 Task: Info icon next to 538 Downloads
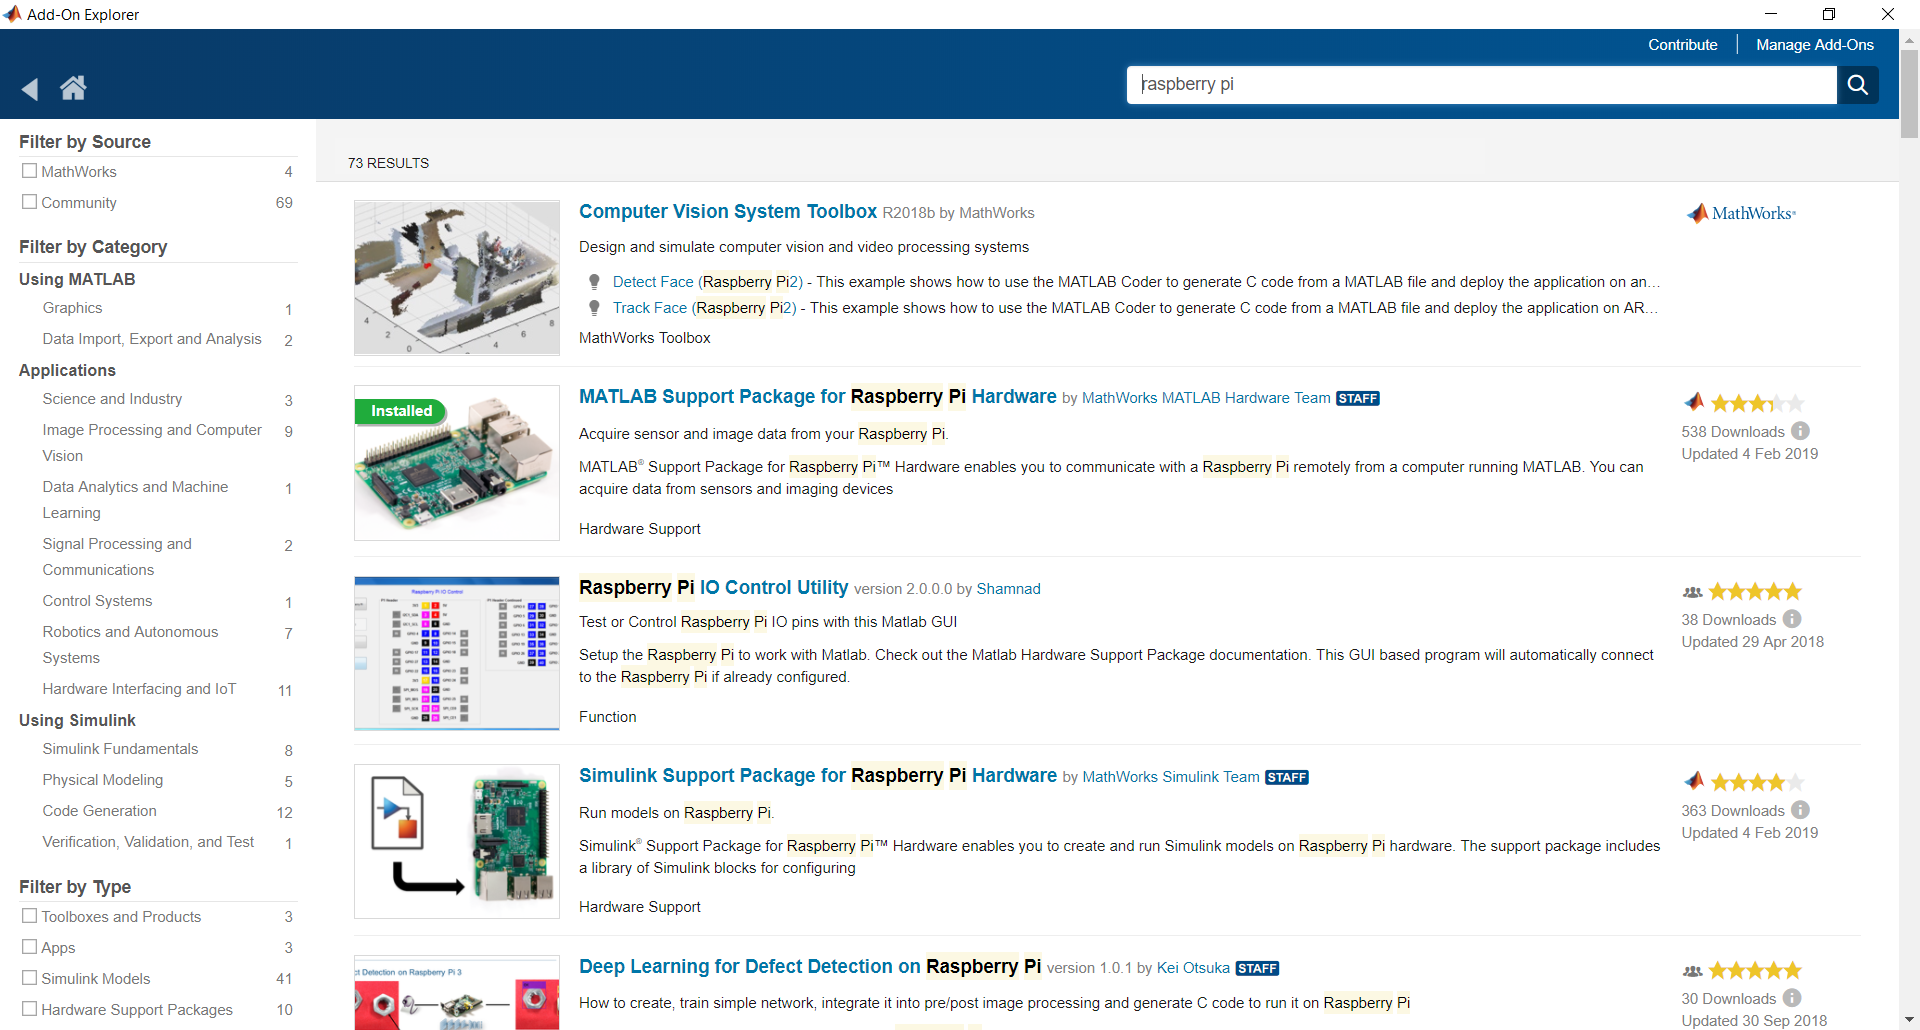click(1800, 431)
